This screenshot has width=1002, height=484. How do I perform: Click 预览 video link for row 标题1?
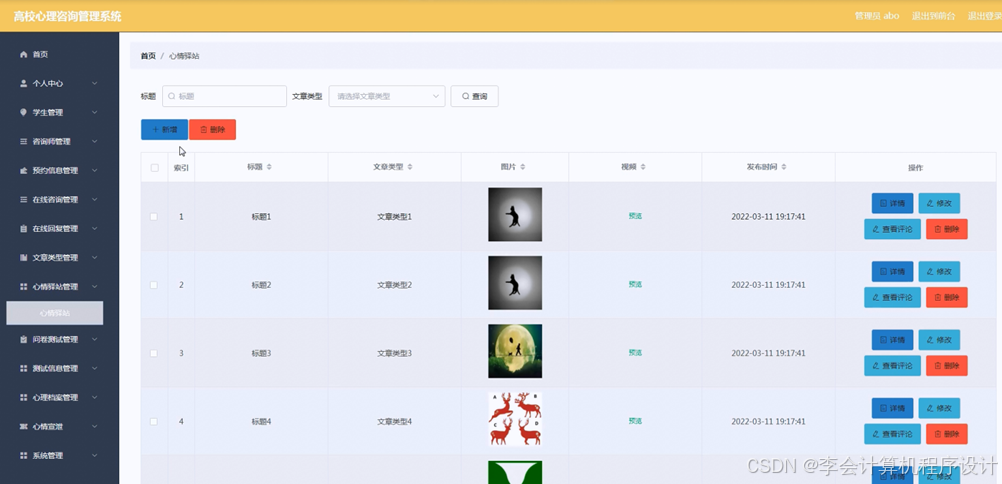click(635, 216)
